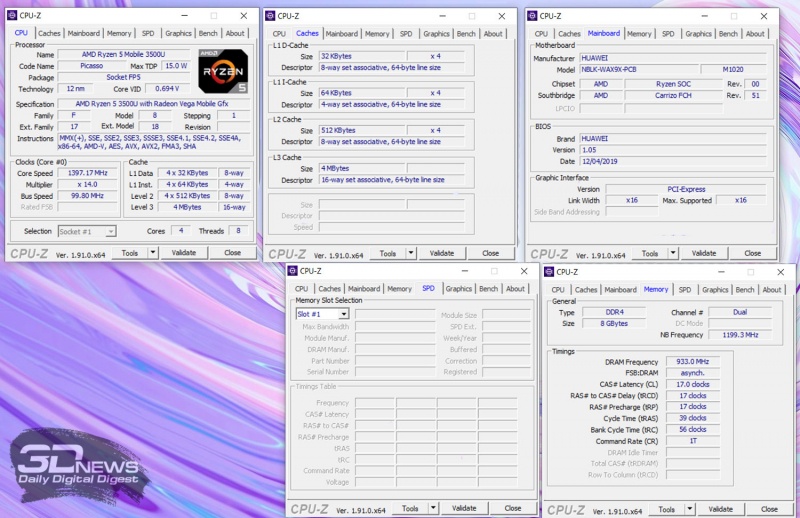The width and height of the screenshot is (800, 518).
Task: Click the AMD Ryzen 5 logo in CPU window
Action: pos(223,71)
